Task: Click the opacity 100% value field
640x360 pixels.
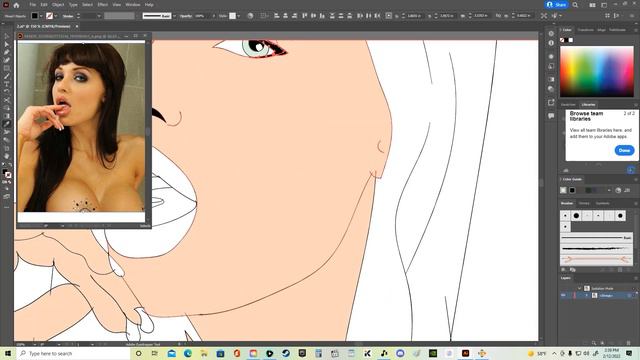Action: [201, 16]
